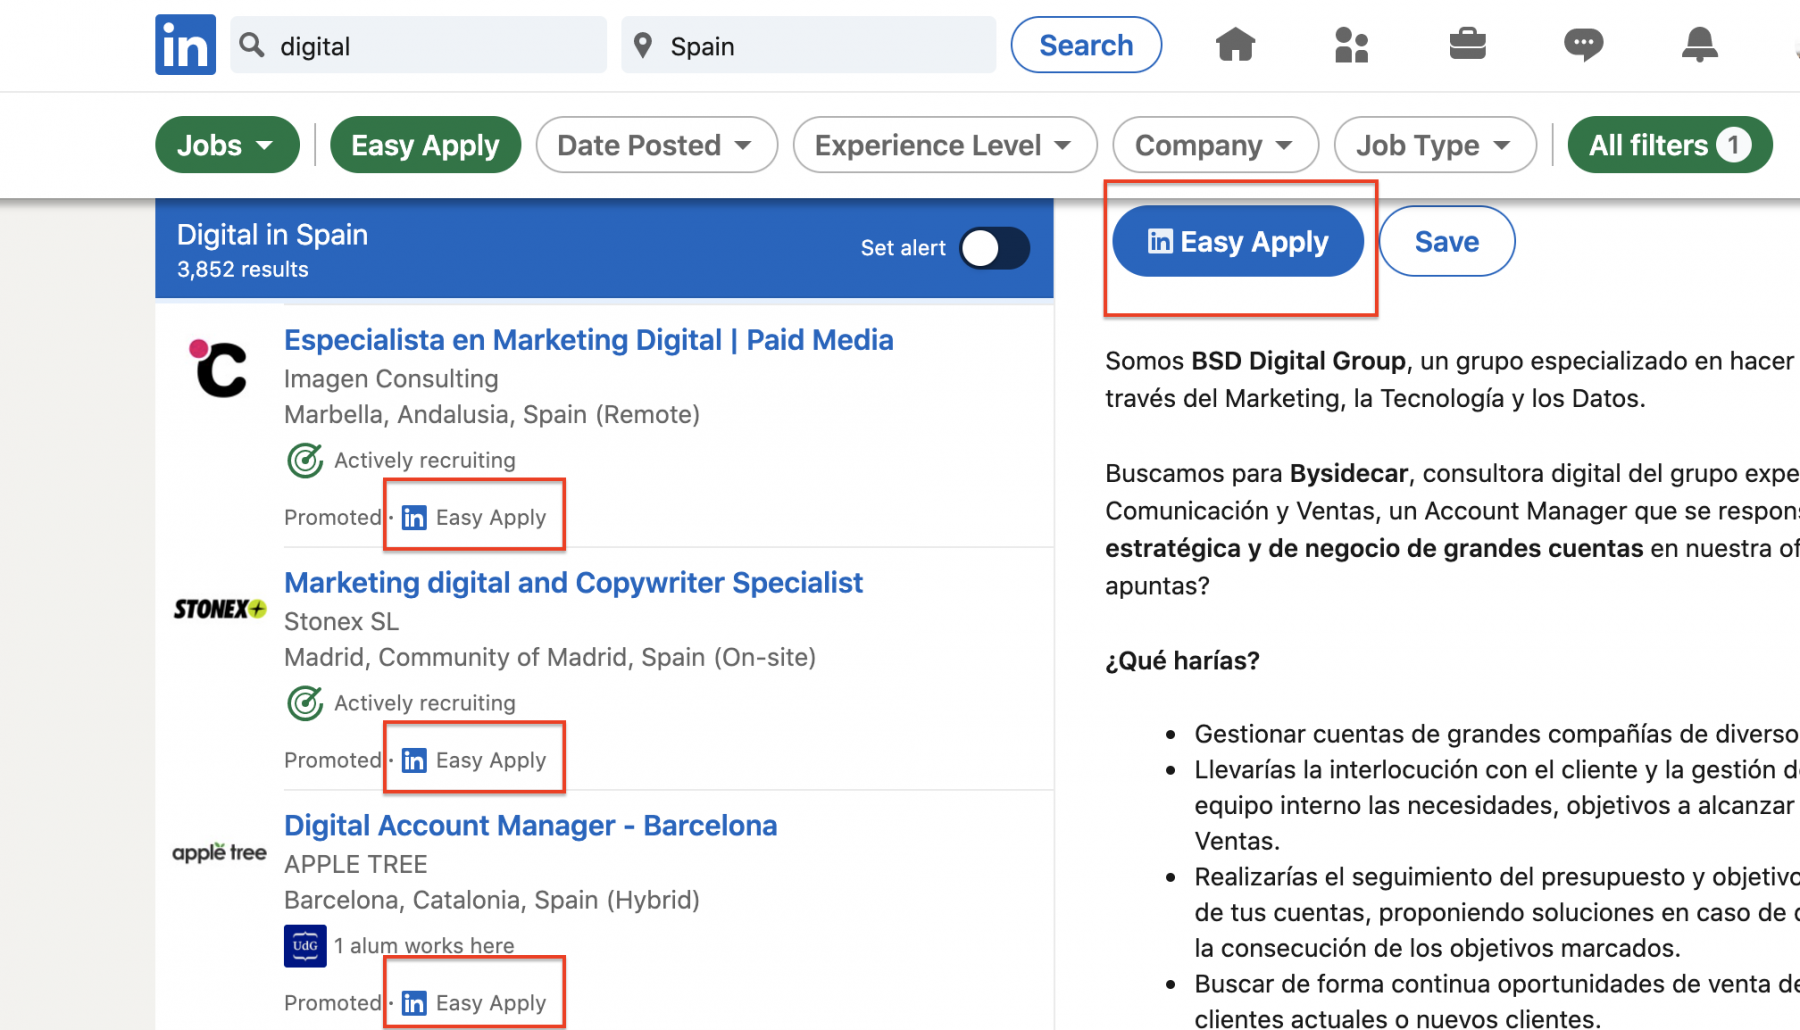The height and width of the screenshot is (1030, 1800).
Task: Click the Stonex SL company name
Action: (x=341, y=622)
